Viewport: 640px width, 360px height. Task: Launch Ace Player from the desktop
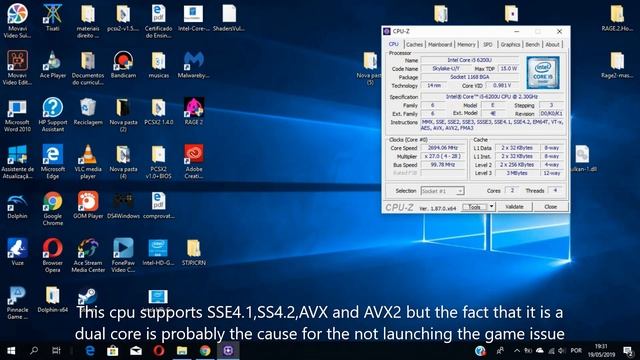53,64
